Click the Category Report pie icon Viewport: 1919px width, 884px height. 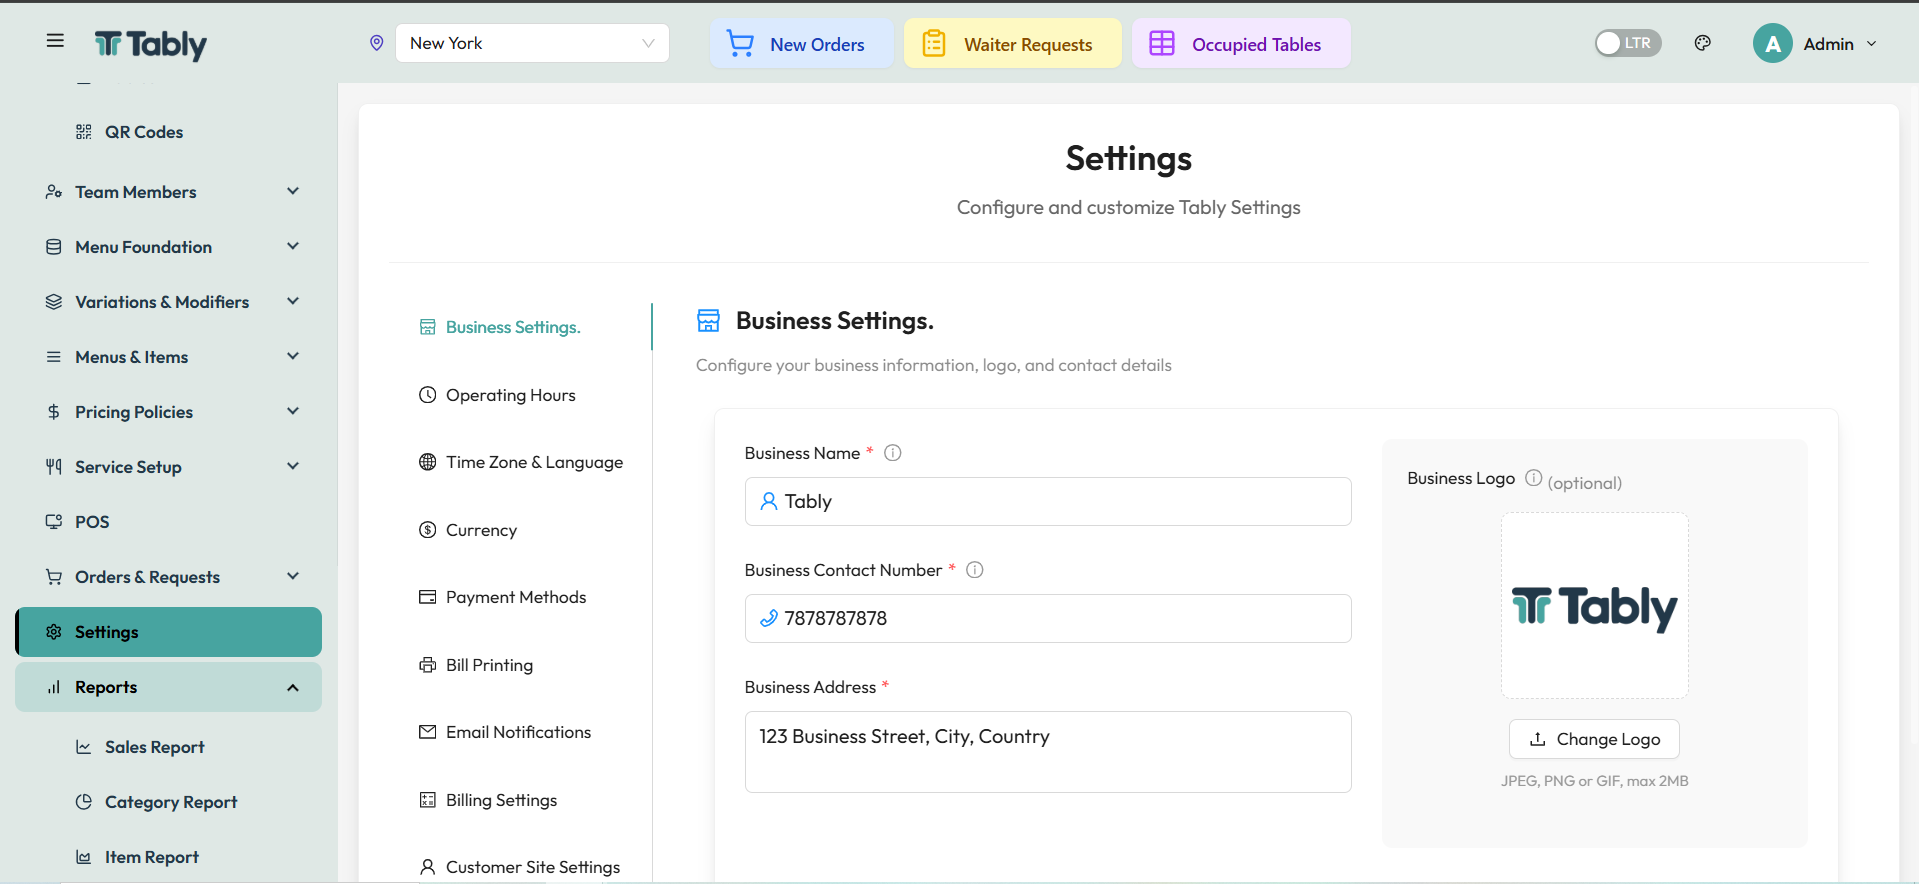84,802
